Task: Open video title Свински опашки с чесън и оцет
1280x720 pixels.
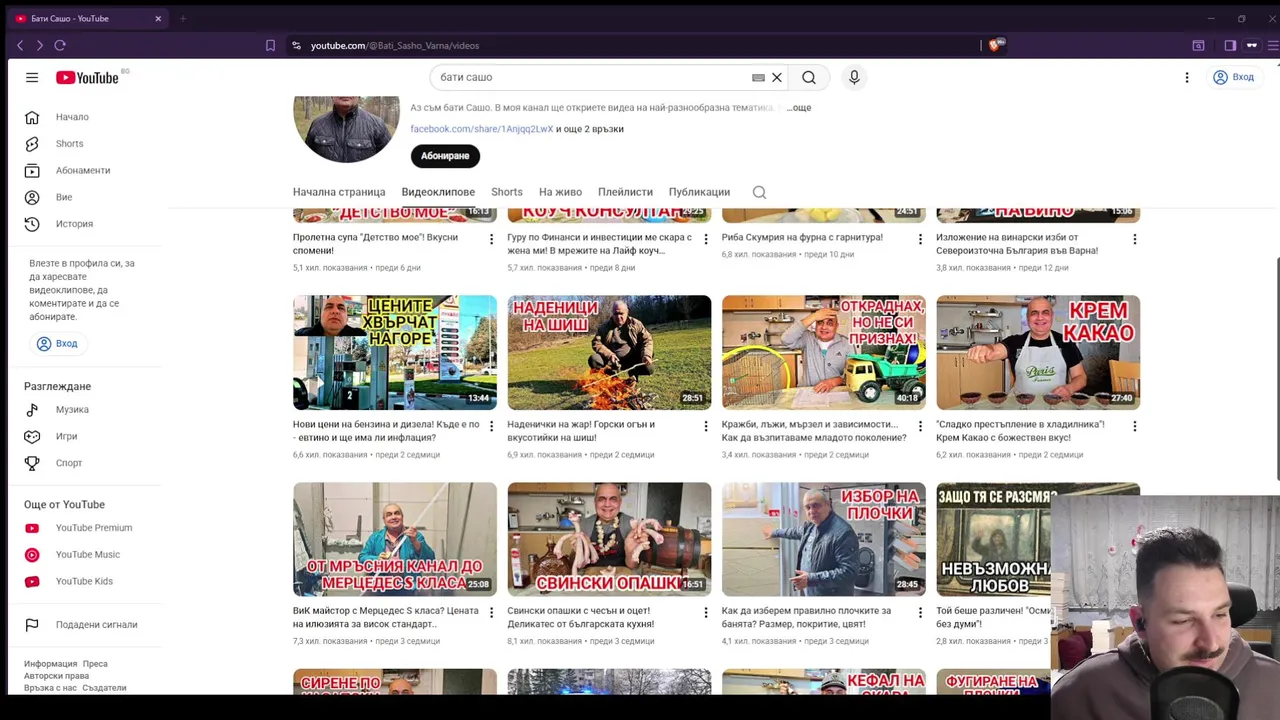Action: (580, 617)
